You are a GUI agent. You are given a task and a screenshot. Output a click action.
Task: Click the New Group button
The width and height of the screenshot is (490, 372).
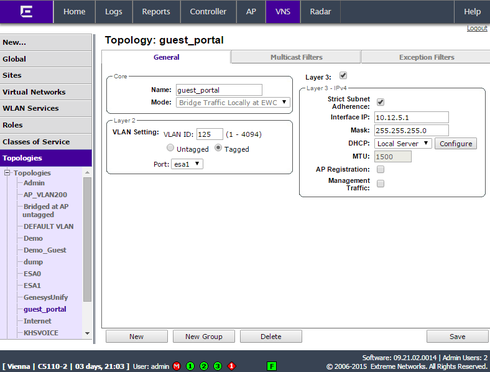coord(204,337)
